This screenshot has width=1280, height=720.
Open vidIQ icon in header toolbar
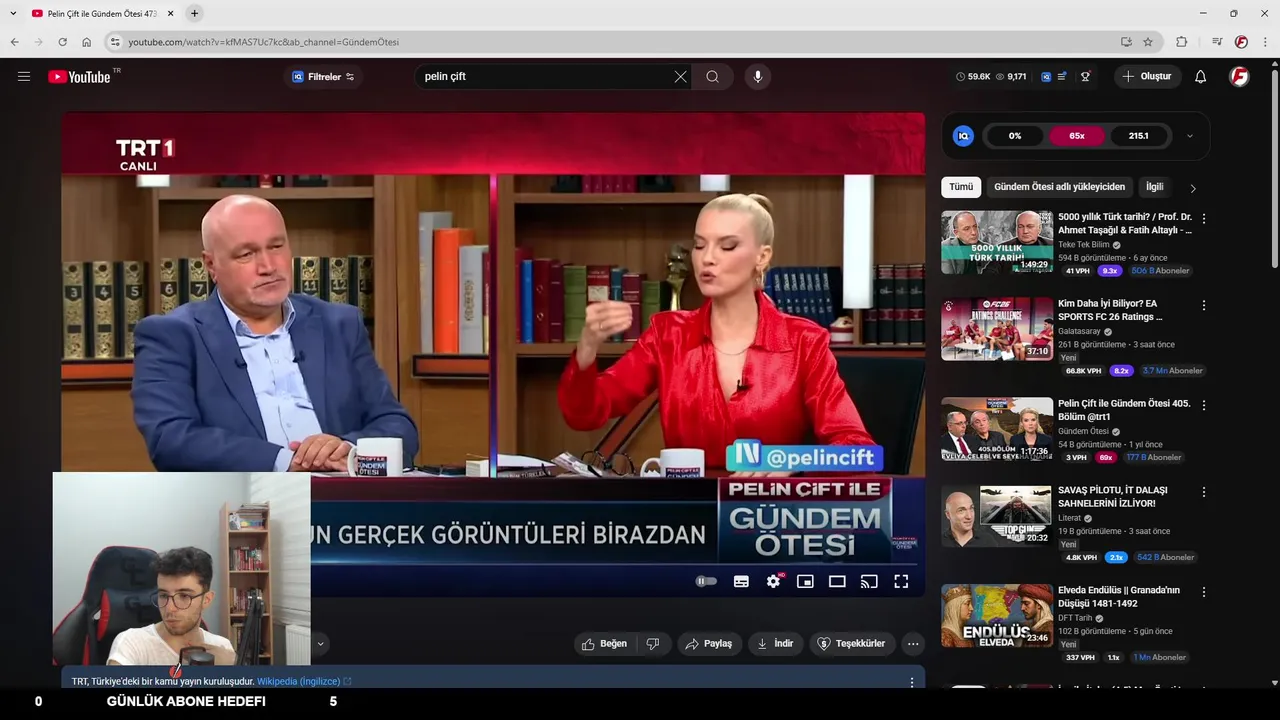[1046, 77]
